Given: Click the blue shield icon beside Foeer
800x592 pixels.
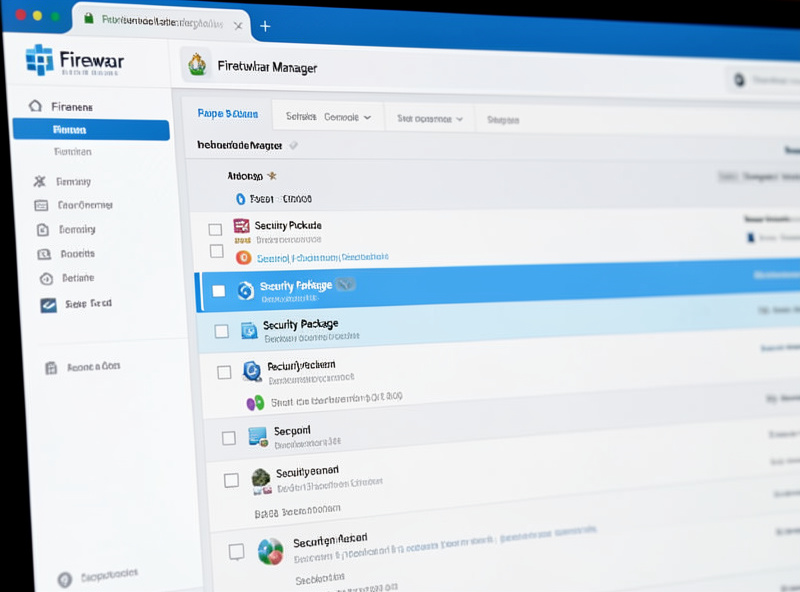Looking at the screenshot, I should point(241,199).
